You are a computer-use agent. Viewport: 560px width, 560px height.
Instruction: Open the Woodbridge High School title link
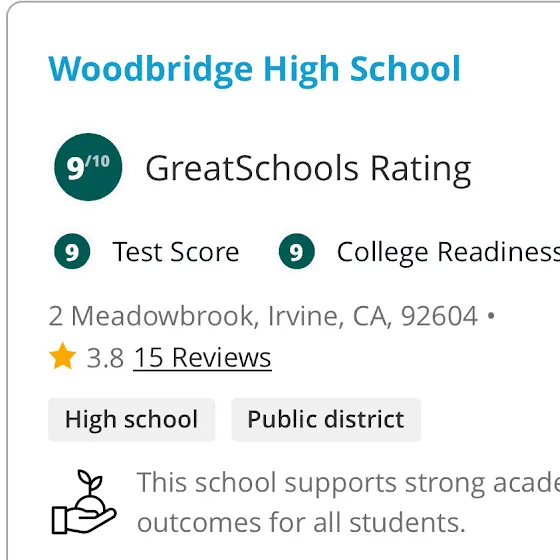[254, 71]
